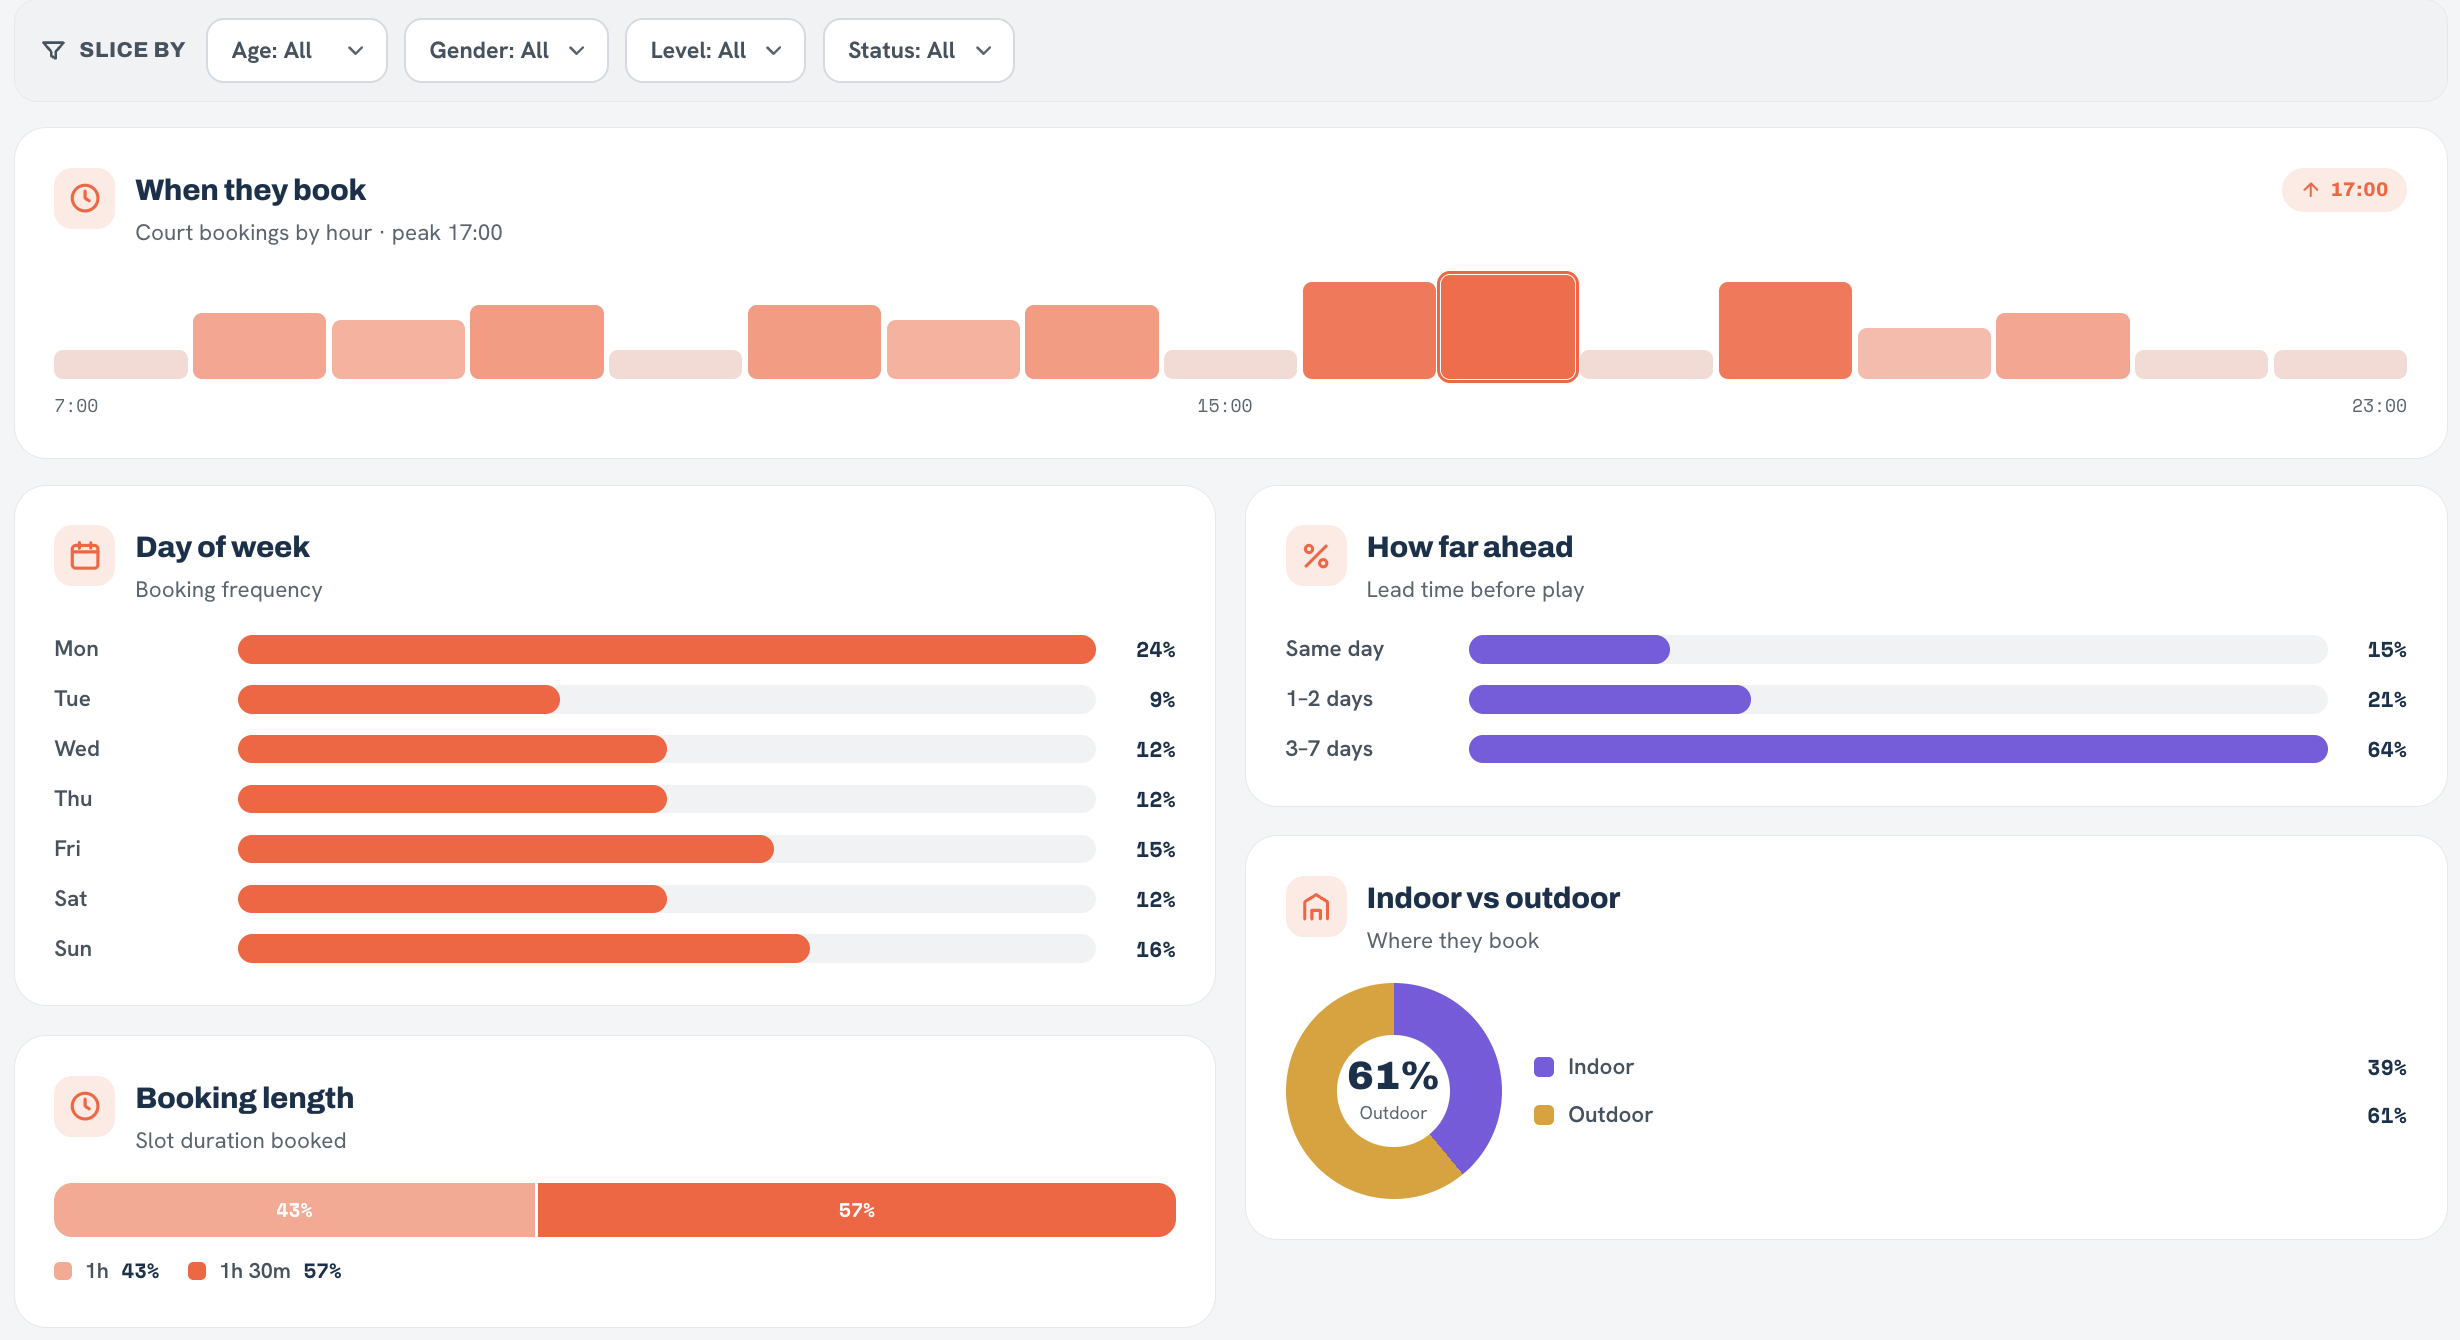Screen dimensions: 2460x1340
Task: Click the 64% value for 3–7 days
Action: click(2387, 750)
